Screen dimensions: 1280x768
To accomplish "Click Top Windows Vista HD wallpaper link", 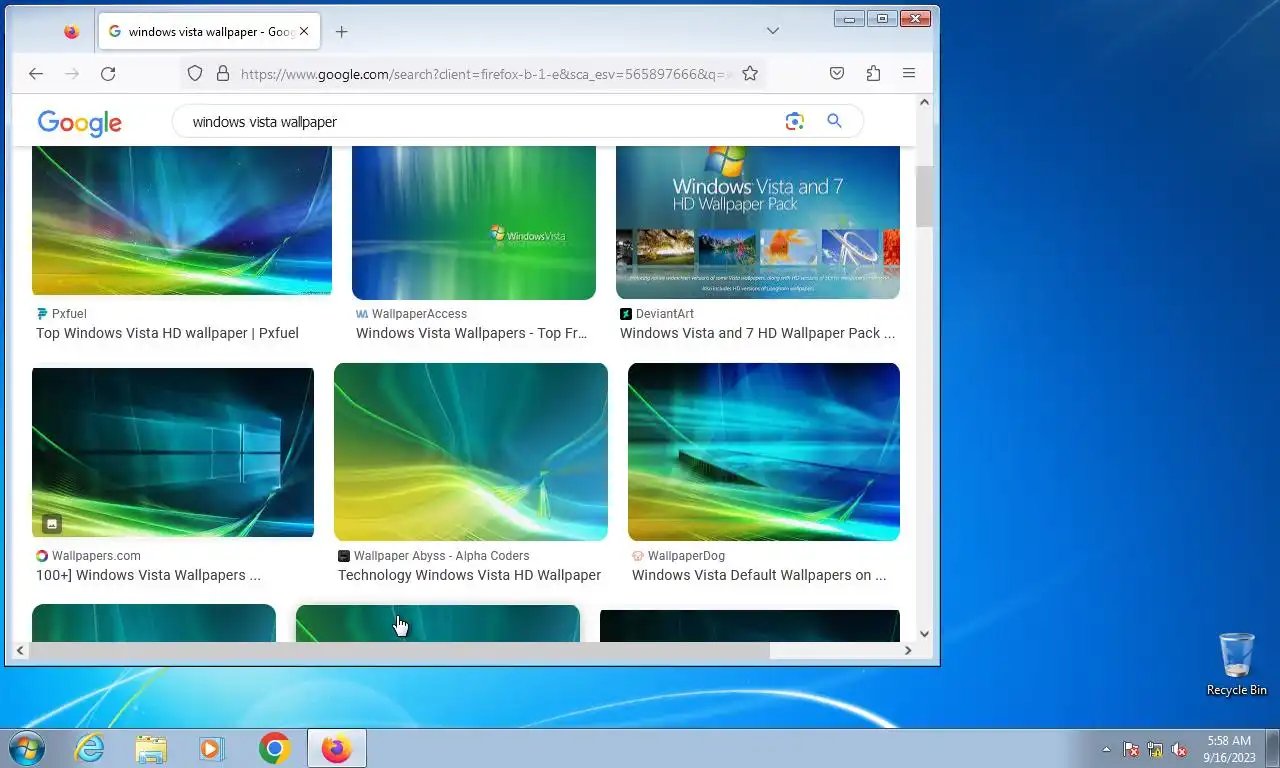I will click(167, 333).
